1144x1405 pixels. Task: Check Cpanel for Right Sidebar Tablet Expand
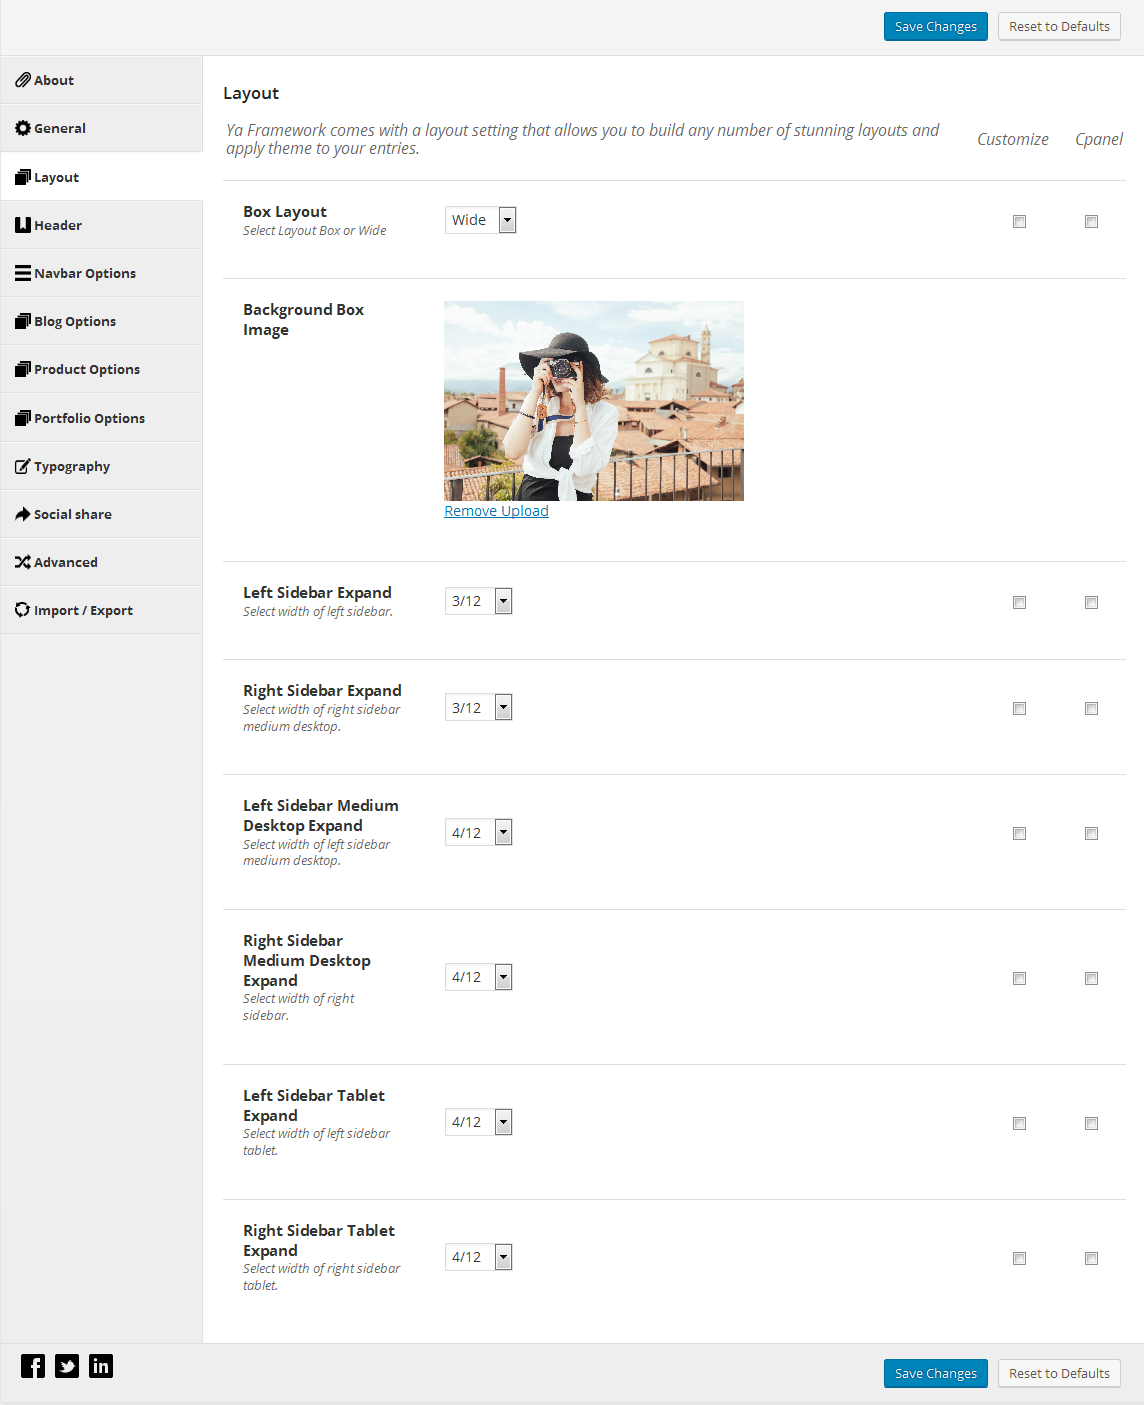coord(1091,1259)
